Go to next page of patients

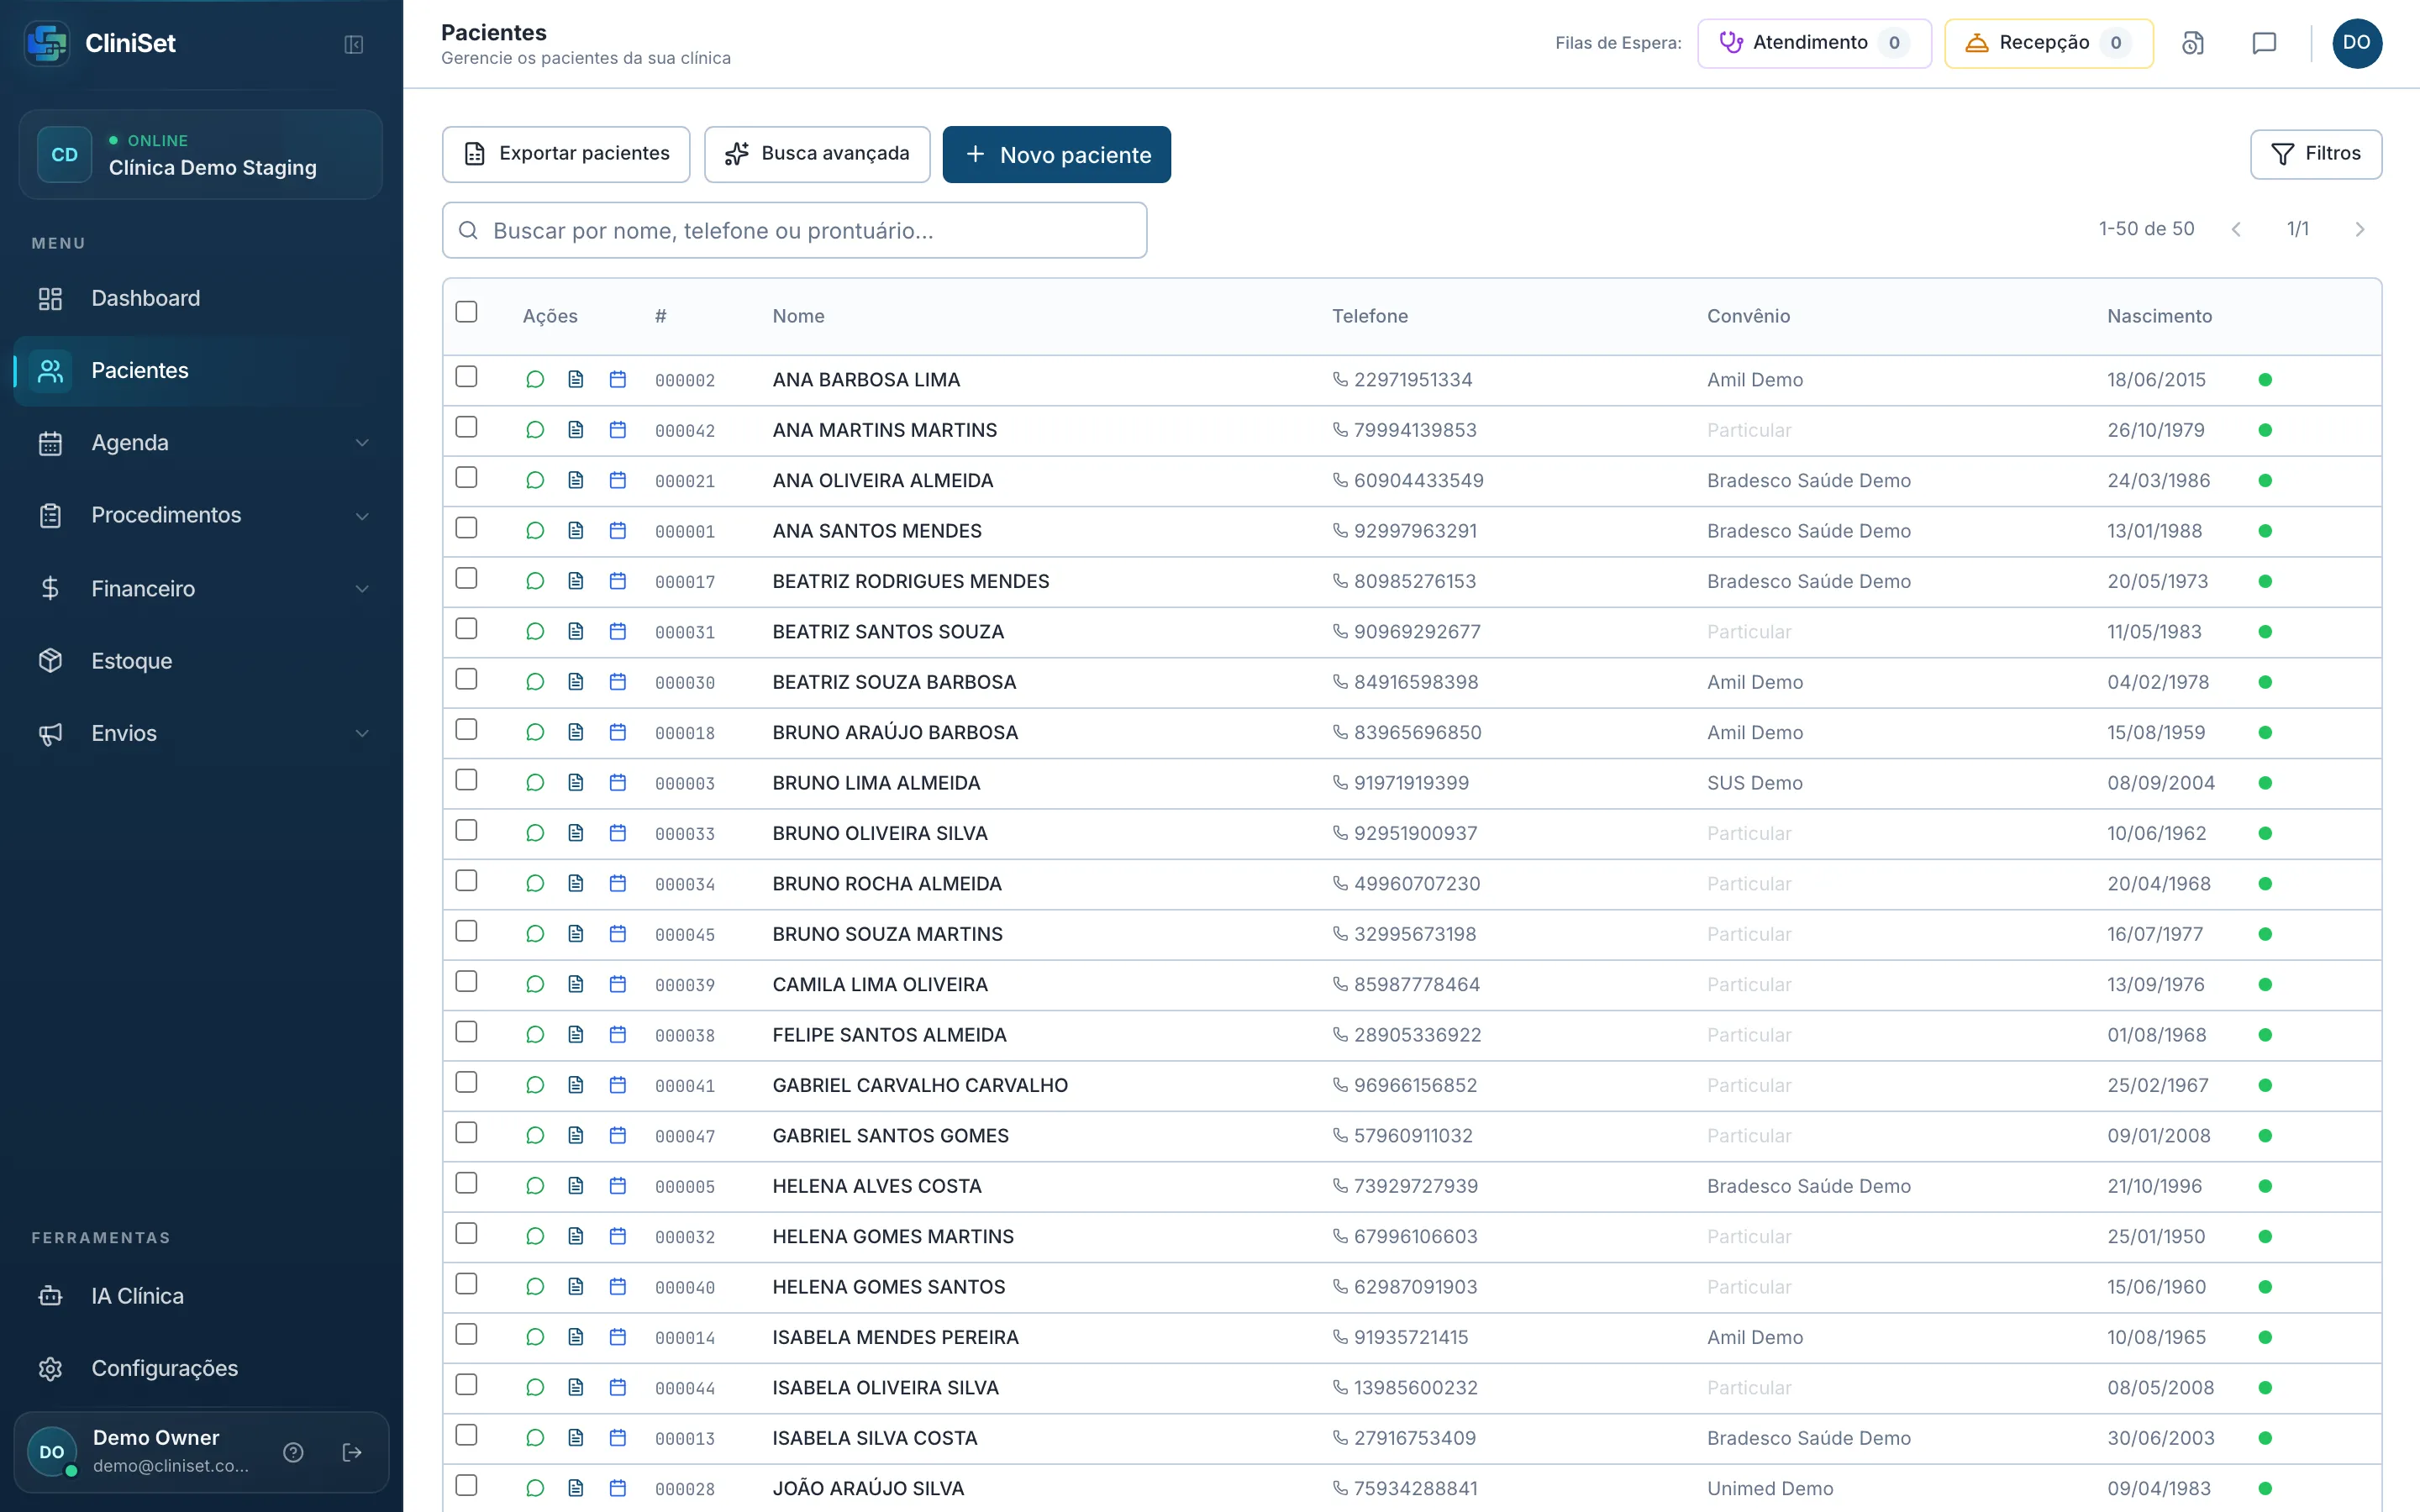(x=2360, y=229)
